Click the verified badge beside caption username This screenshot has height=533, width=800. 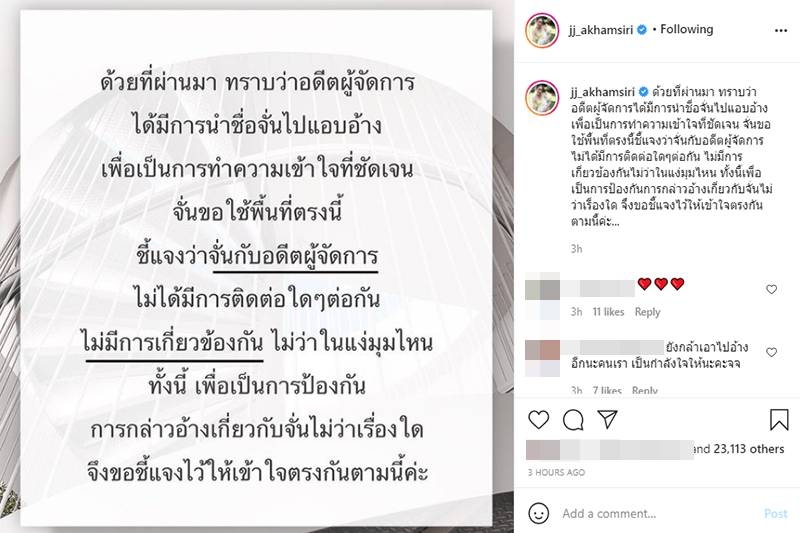(x=643, y=92)
